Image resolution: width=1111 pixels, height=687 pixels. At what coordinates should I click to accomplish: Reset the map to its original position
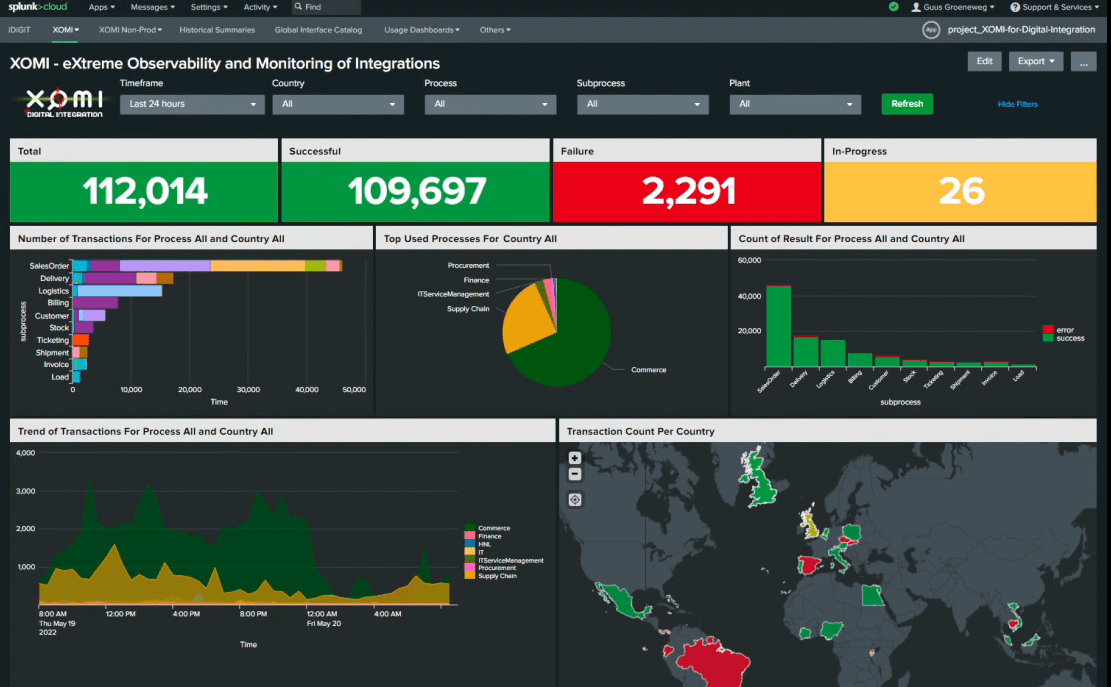[x=575, y=499]
